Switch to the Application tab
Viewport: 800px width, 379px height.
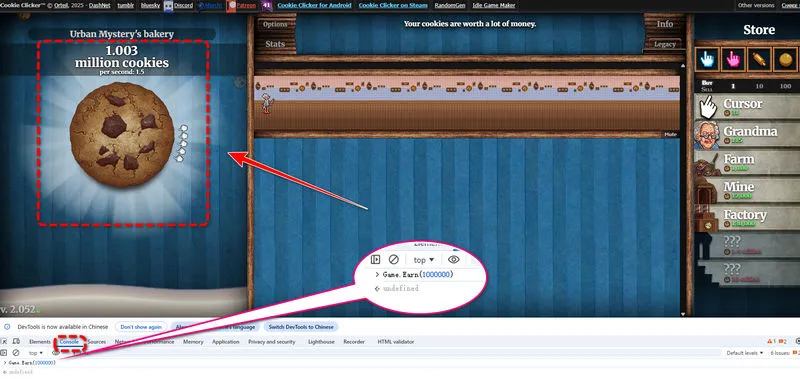[x=226, y=342]
